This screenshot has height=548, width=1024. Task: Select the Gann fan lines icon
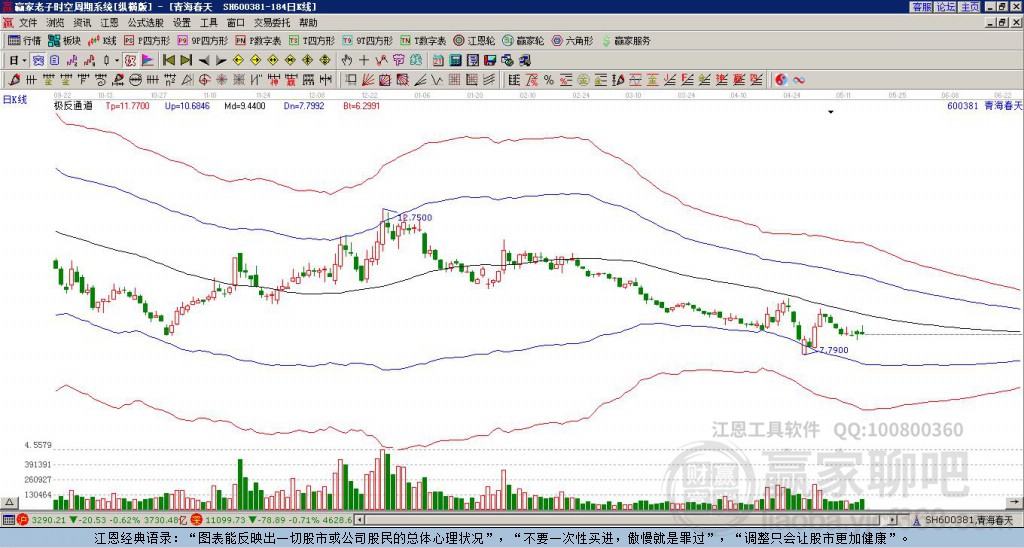coord(368,80)
